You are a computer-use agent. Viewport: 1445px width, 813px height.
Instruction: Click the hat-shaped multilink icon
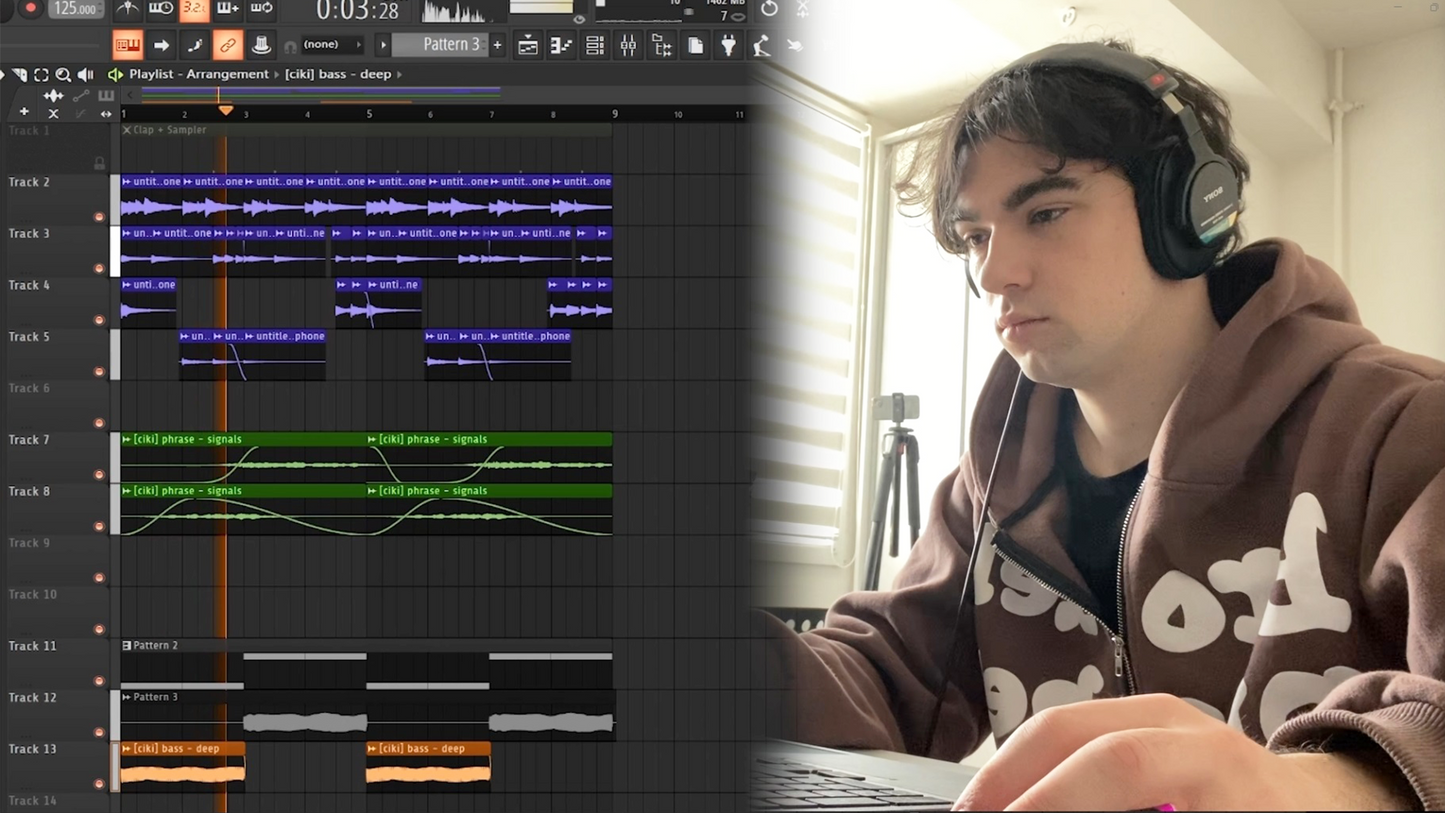(261, 45)
